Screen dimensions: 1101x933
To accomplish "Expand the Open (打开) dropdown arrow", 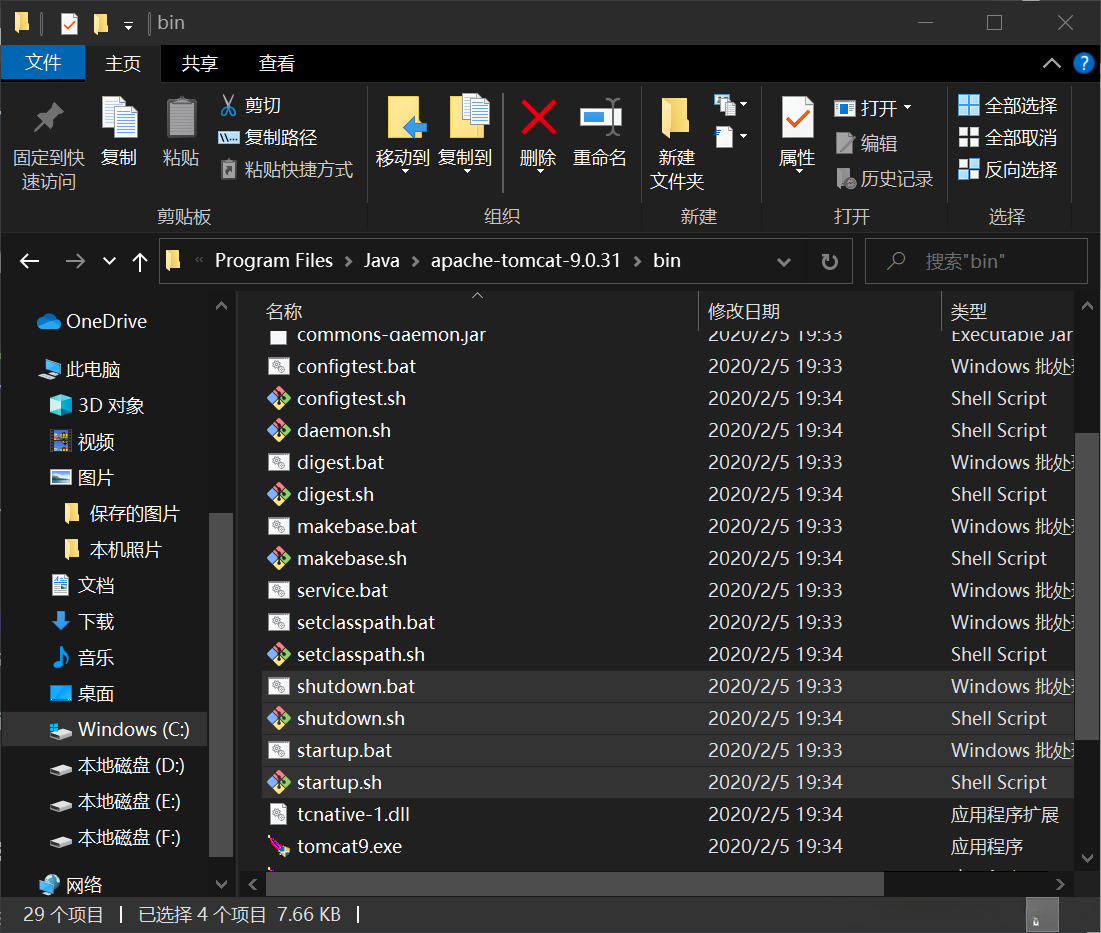I will point(907,107).
